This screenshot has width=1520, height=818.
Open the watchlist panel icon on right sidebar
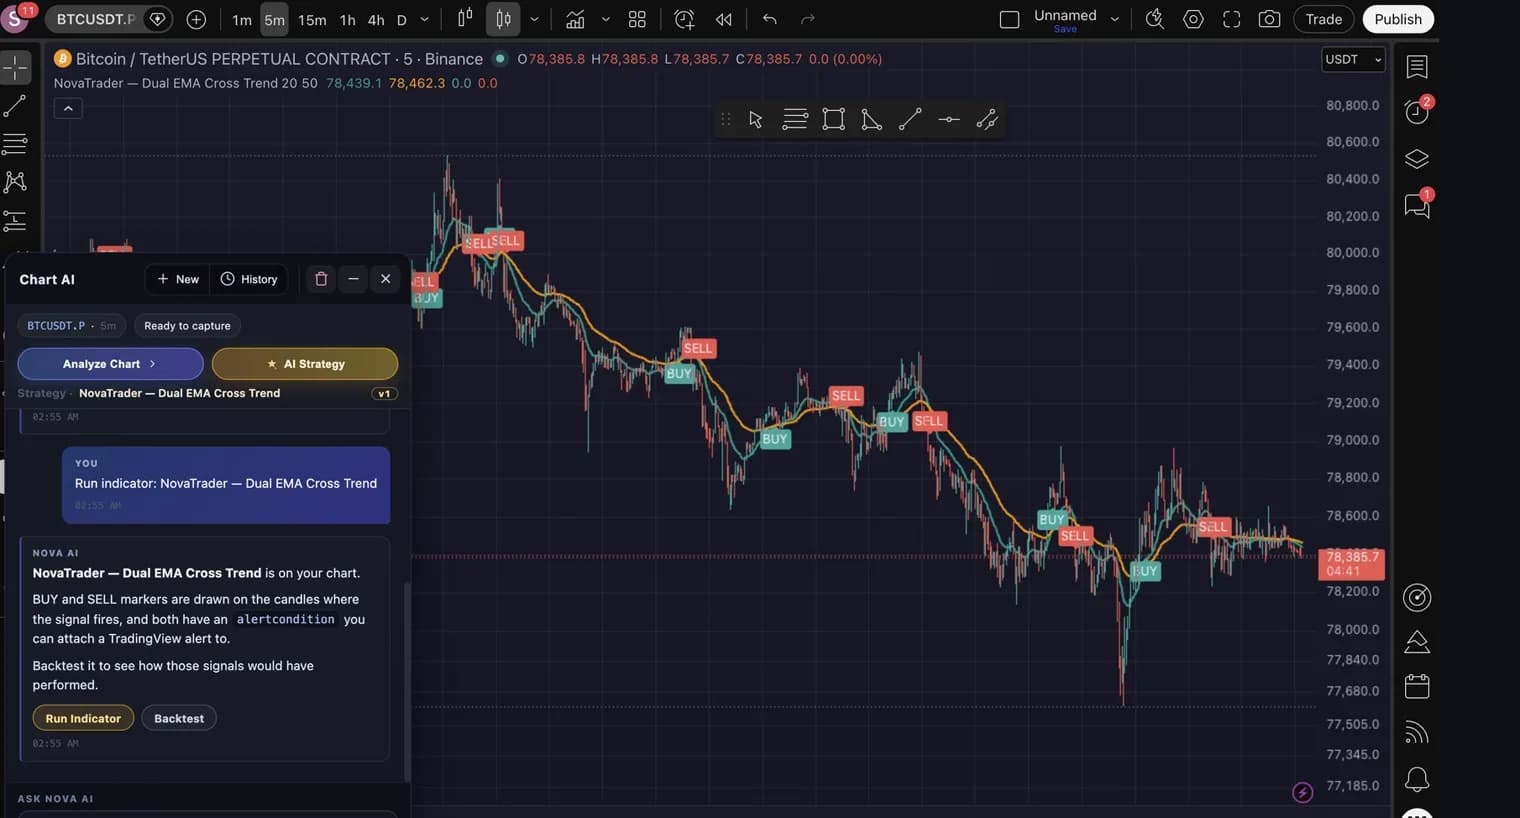pos(1417,67)
